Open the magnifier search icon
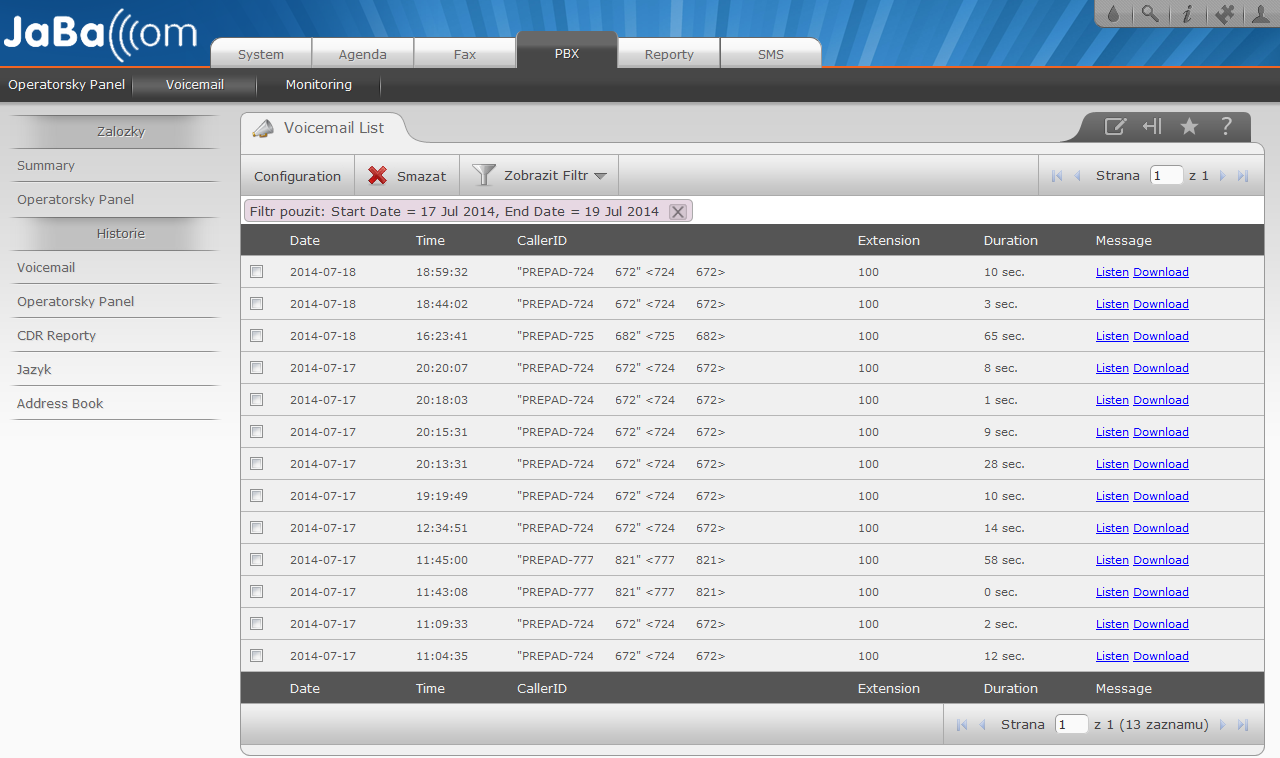1280x758 pixels. pyautogui.click(x=1150, y=14)
